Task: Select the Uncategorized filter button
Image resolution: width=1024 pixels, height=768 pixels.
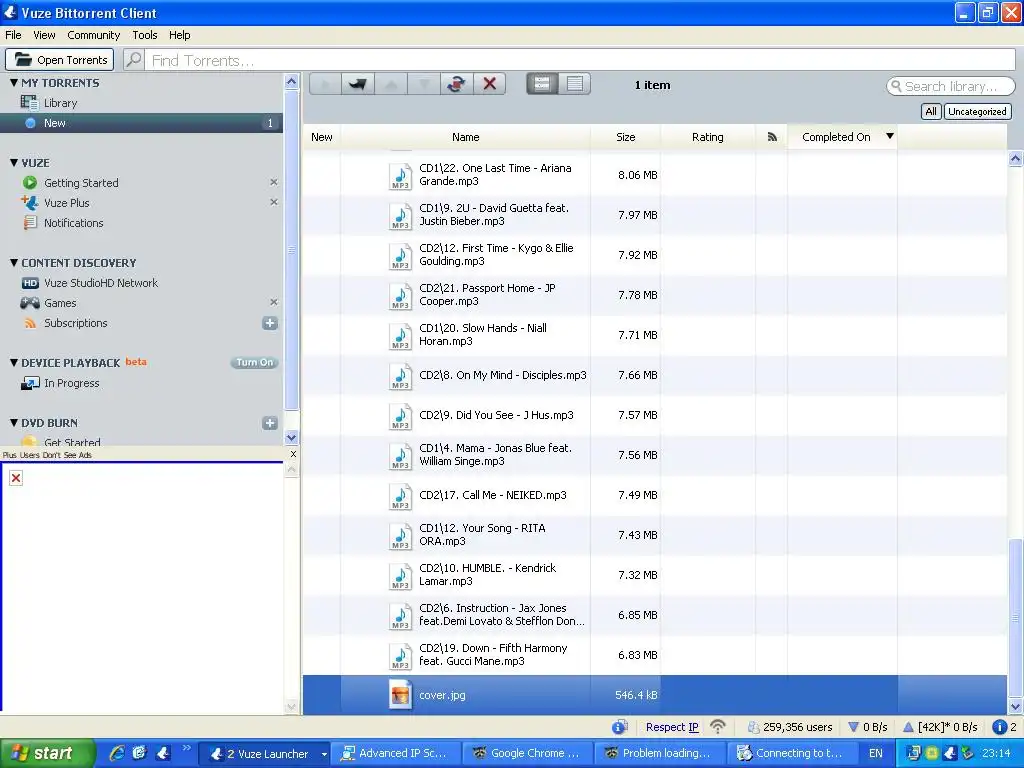Action: pyautogui.click(x=977, y=111)
